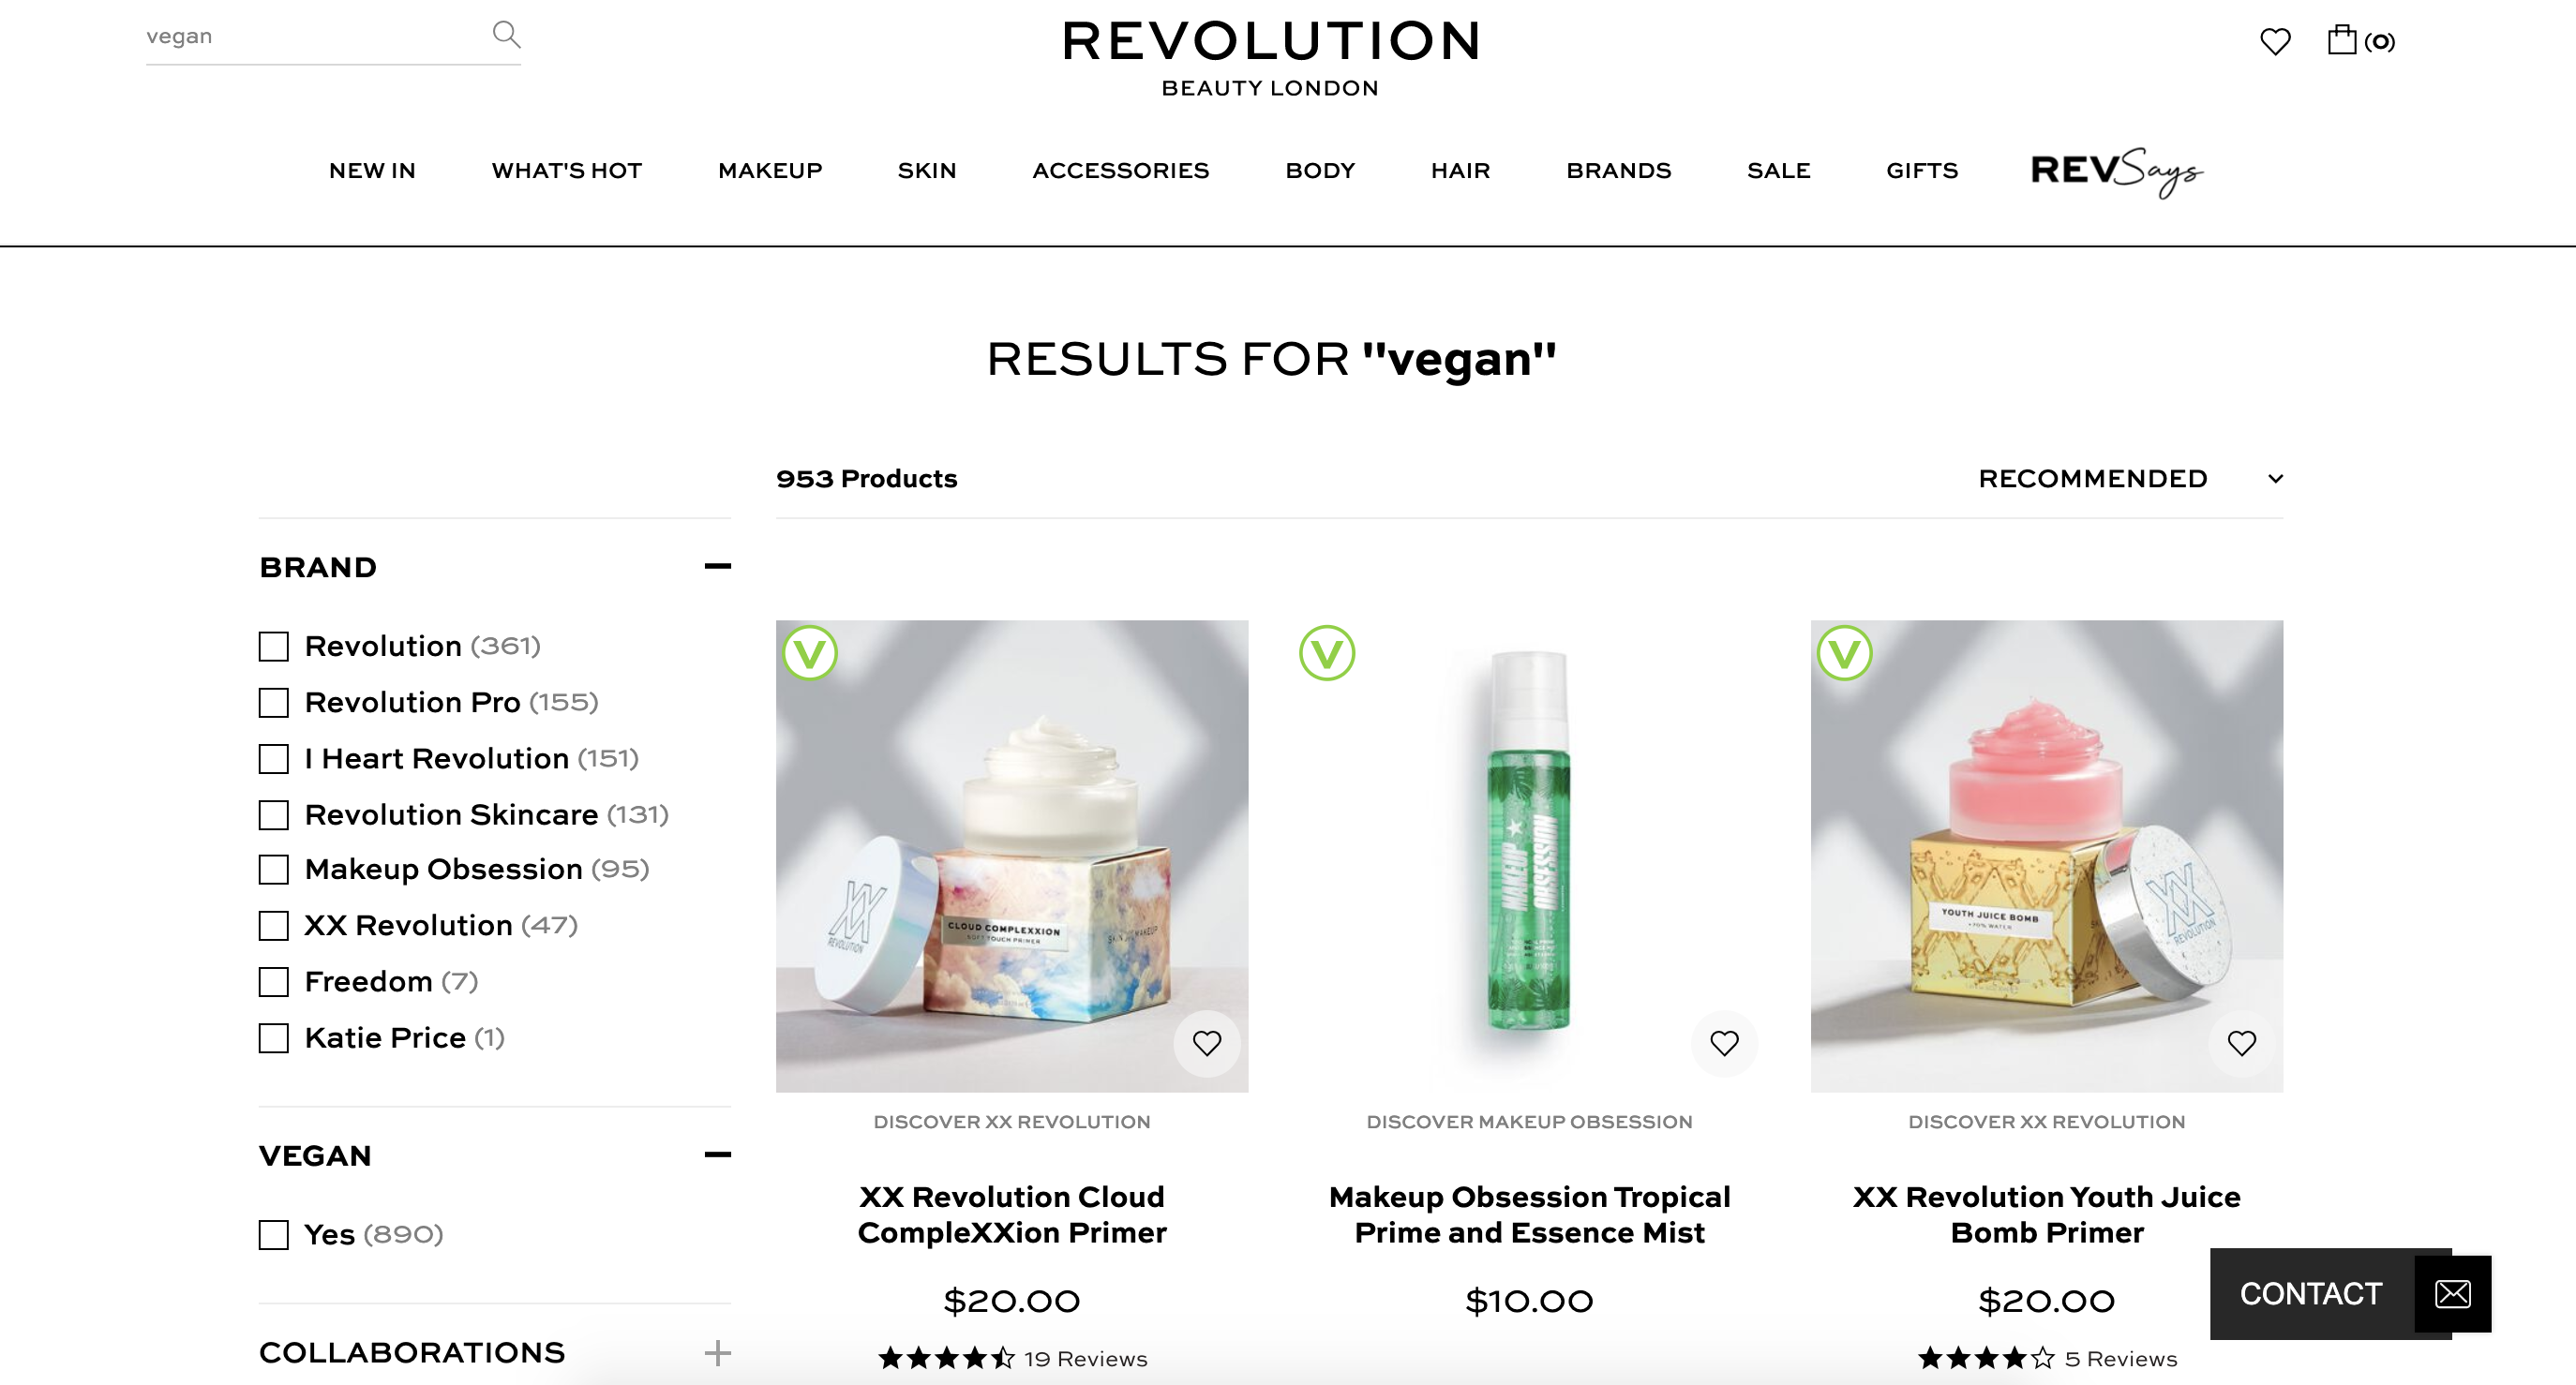Click Discover Makeup Obsession link
The image size is (2576, 1385).
pyautogui.click(x=1529, y=1122)
